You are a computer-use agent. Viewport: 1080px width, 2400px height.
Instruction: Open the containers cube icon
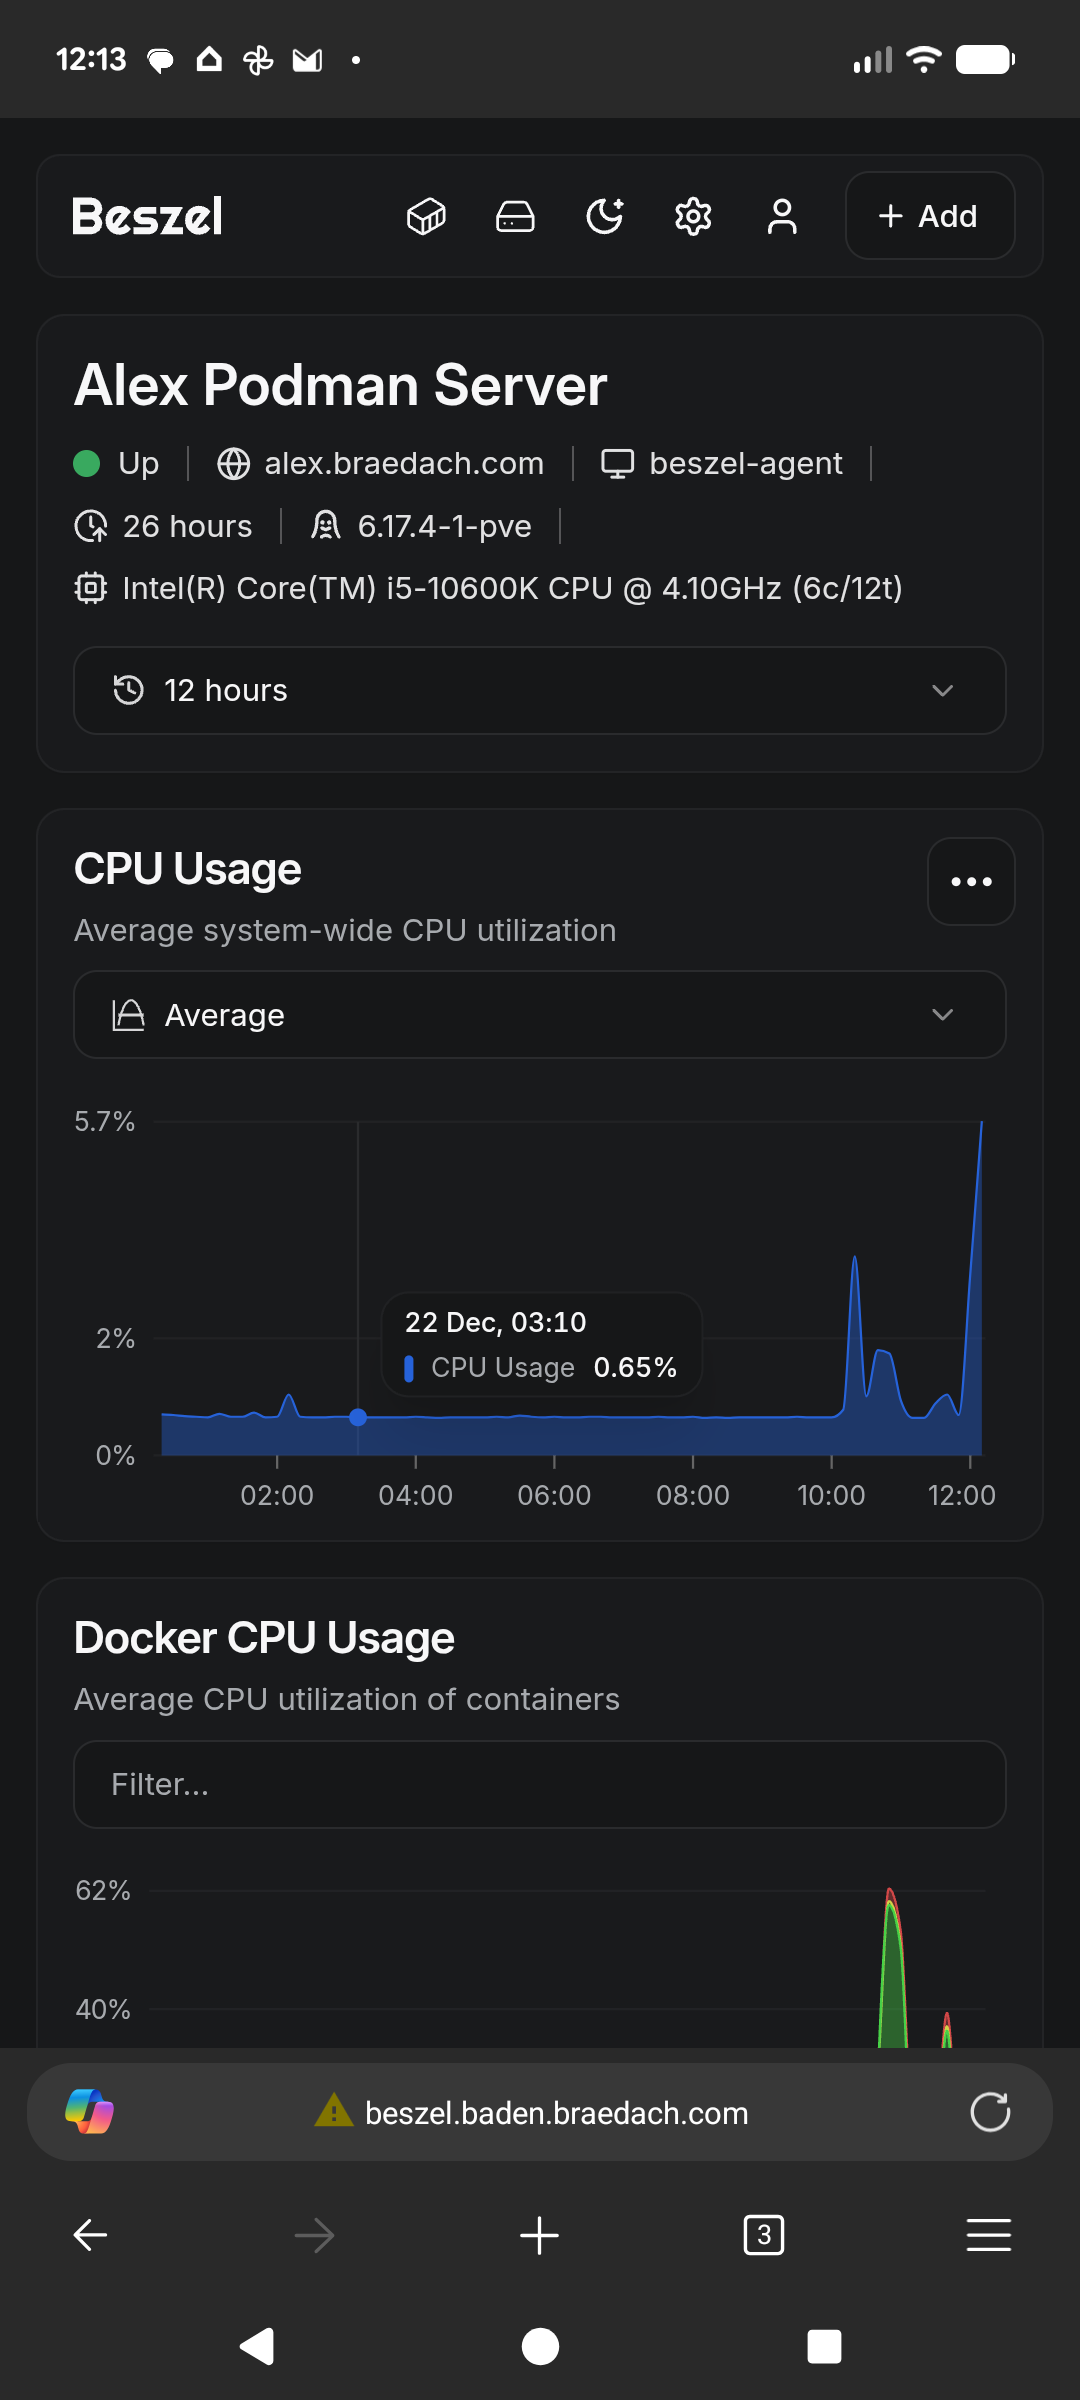[426, 216]
